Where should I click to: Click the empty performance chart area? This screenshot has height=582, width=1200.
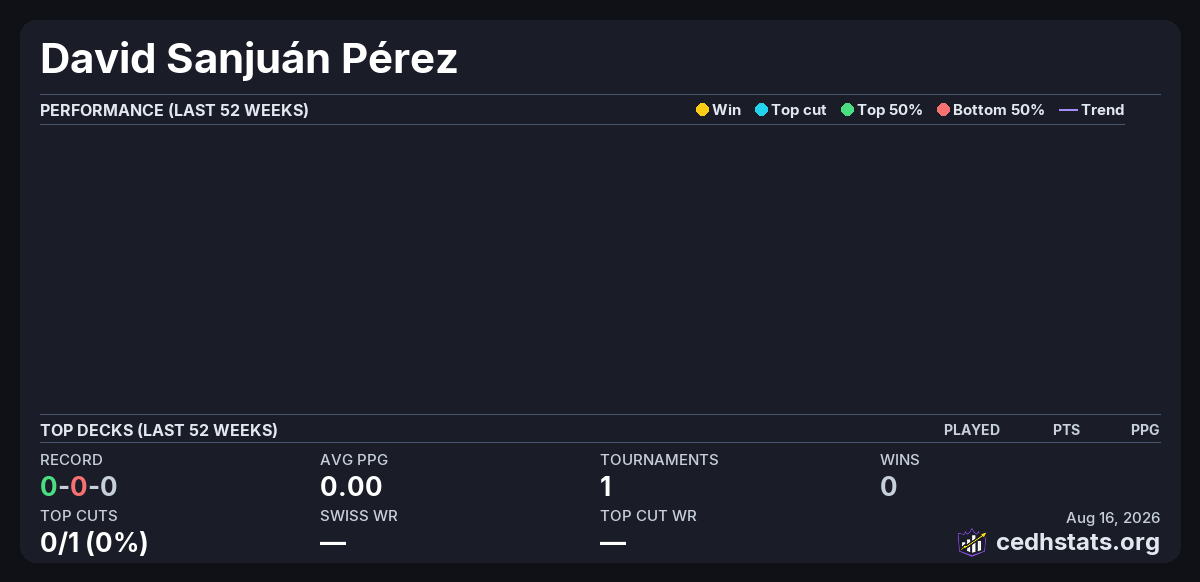point(582,268)
